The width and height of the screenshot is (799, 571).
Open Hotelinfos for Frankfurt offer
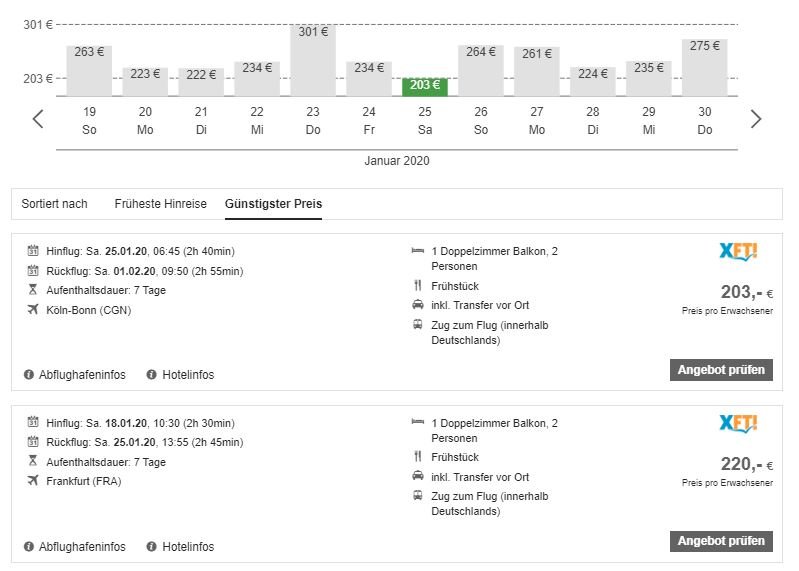coord(188,547)
